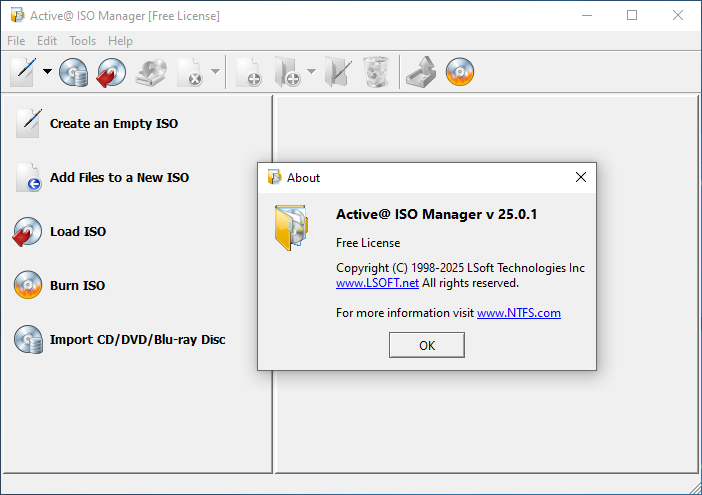The height and width of the screenshot is (495, 702).
Task: Click the Free License text in About dialog
Action: (x=368, y=243)
